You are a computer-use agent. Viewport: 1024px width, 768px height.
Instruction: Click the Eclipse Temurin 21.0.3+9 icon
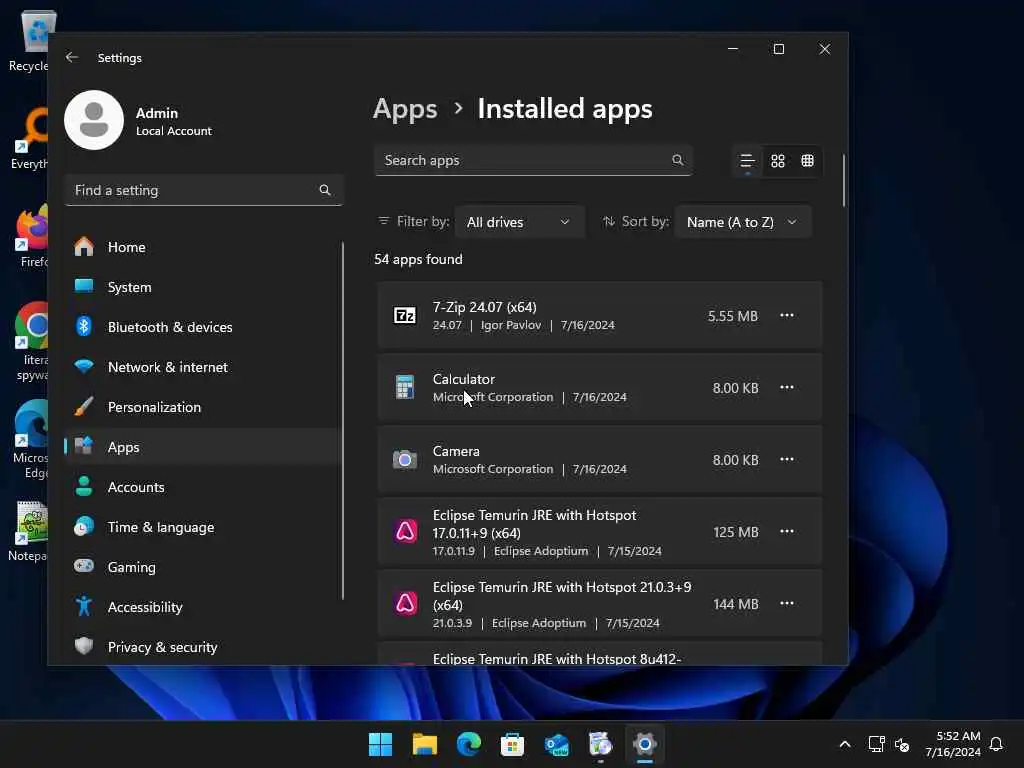click(x=406, y=603)
